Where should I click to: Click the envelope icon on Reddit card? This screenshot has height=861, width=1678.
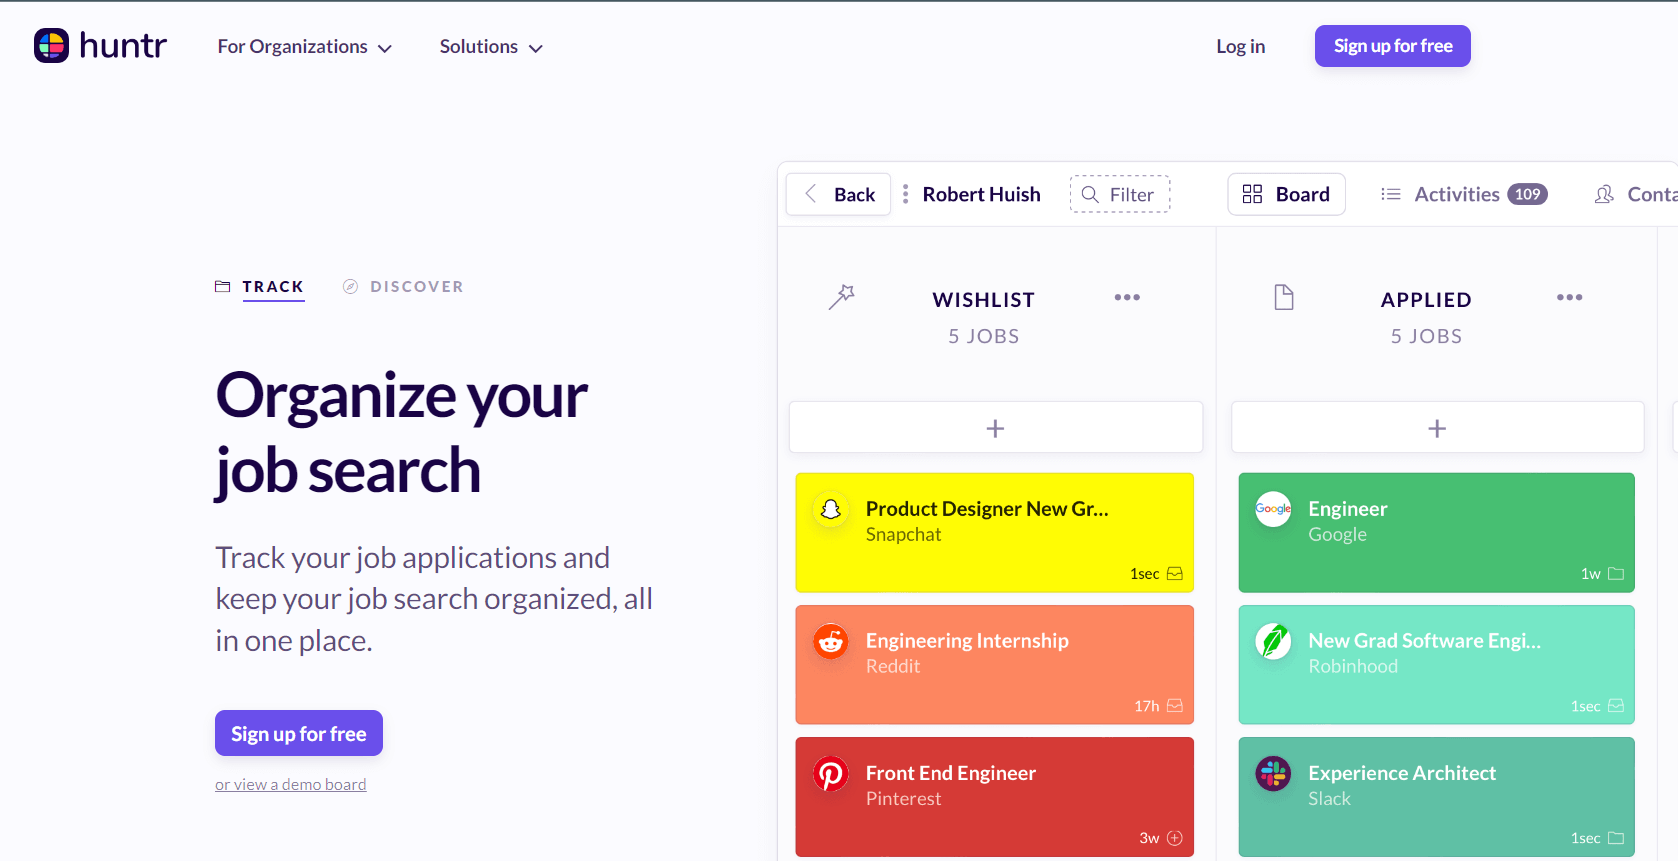click(x=1175, y=706)
